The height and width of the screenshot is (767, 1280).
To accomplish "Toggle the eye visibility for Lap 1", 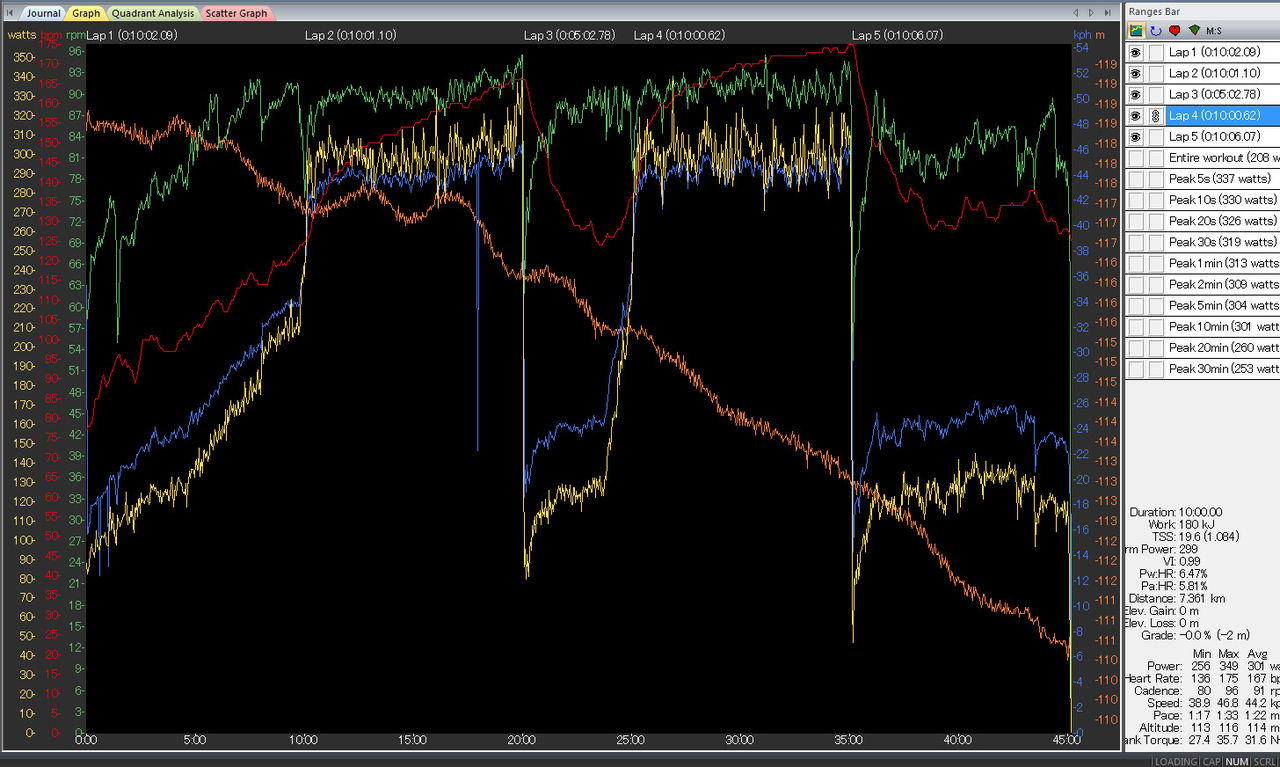I will 1136,52.
